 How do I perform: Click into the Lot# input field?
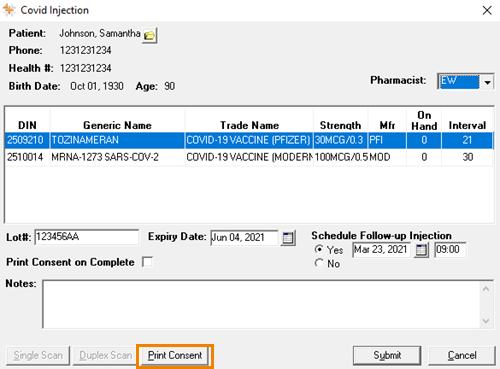(x=87, y=237)
